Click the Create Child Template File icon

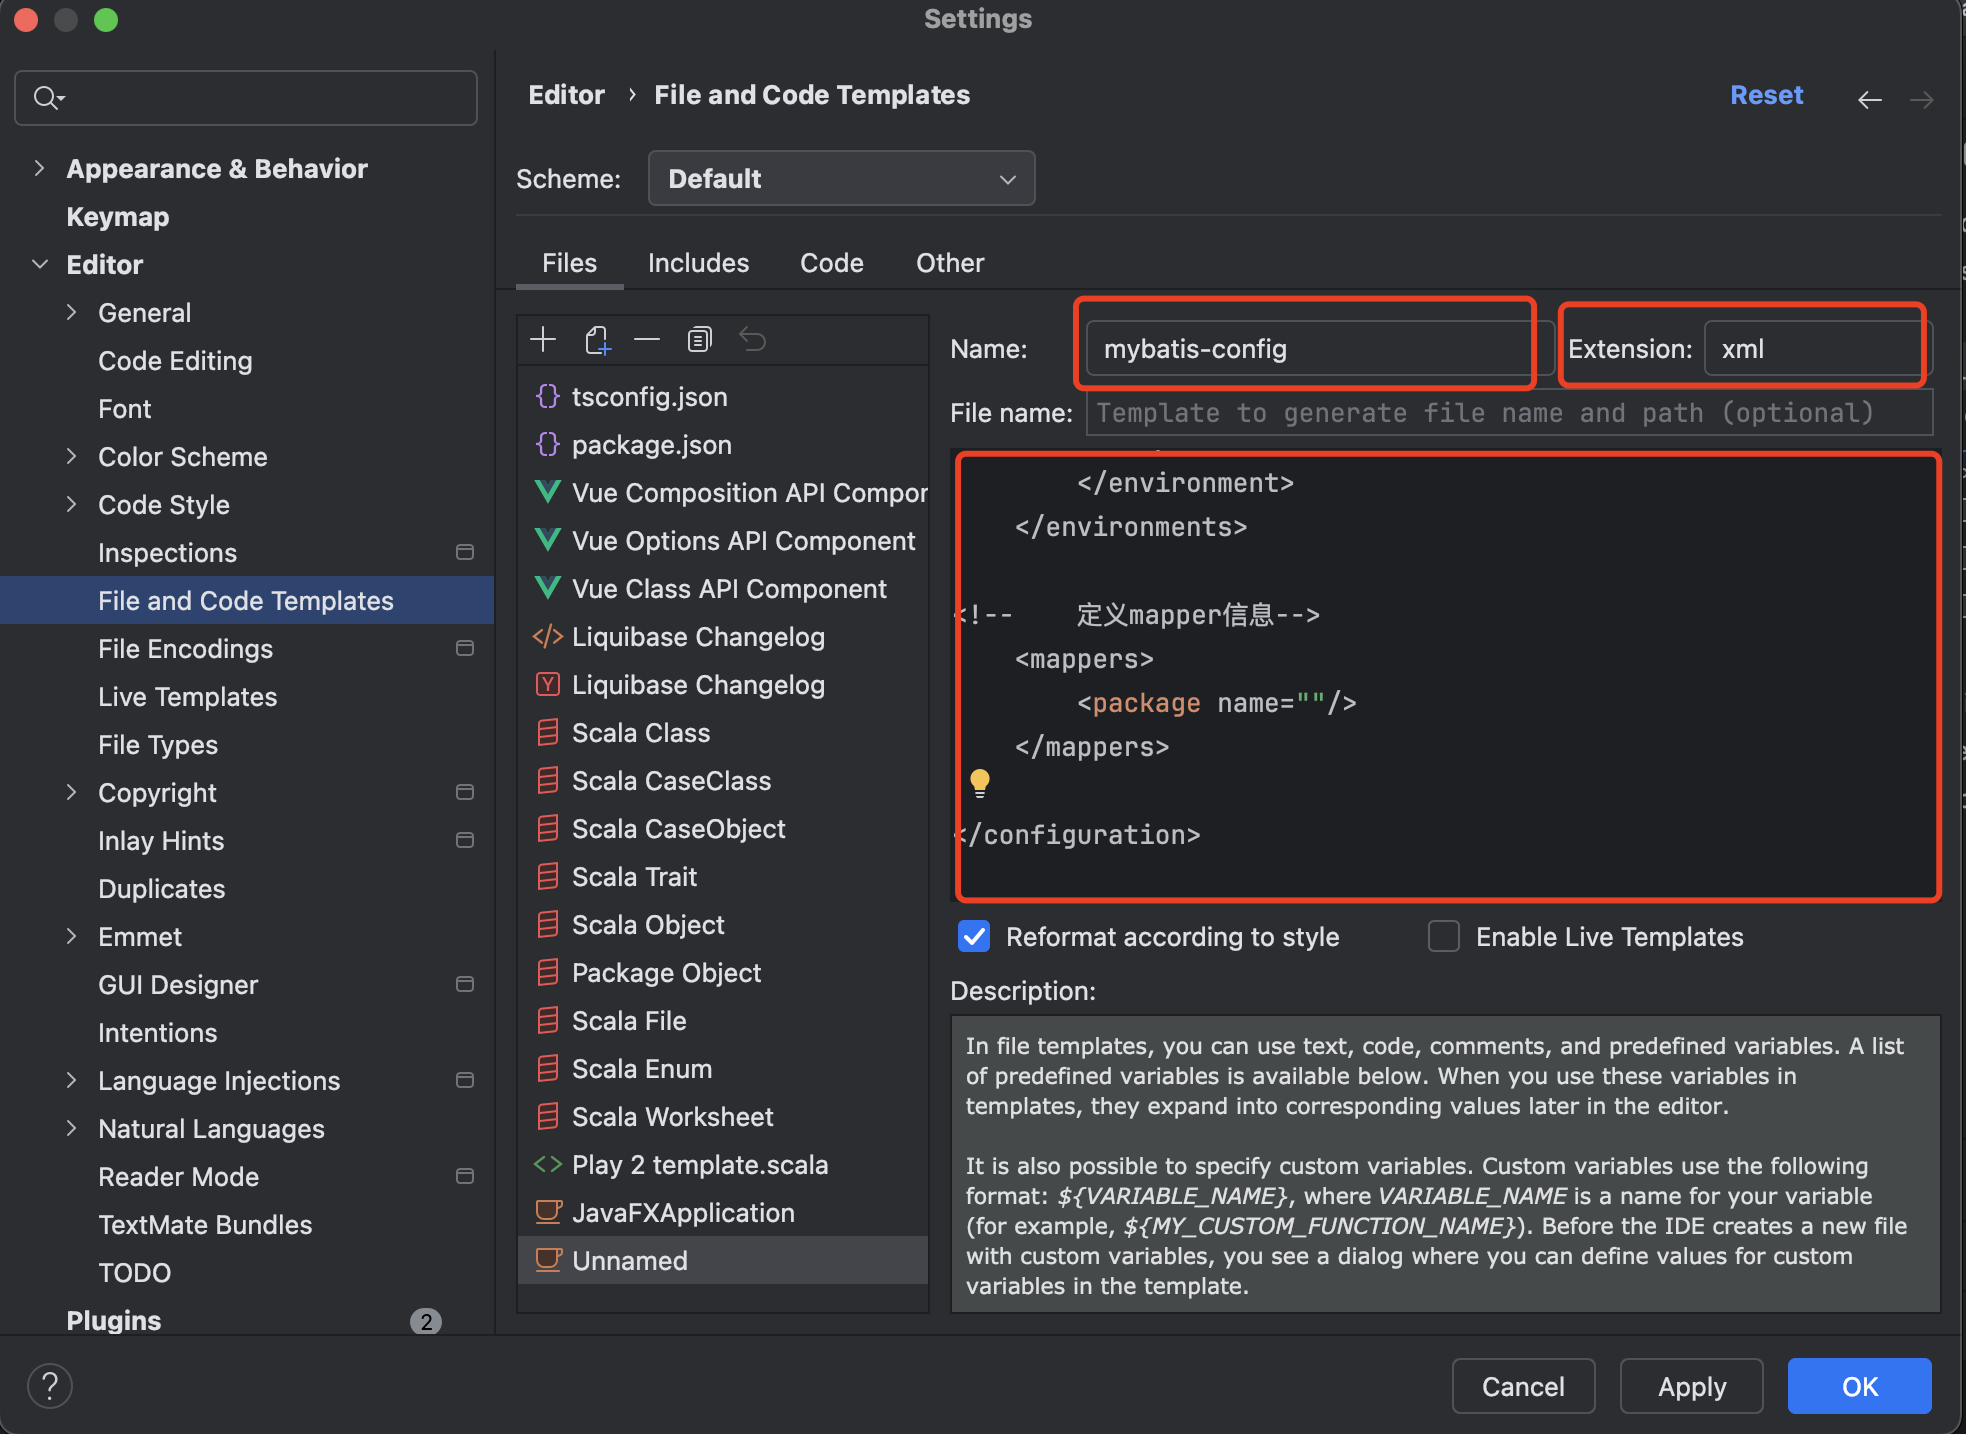[x=597, y=340]
